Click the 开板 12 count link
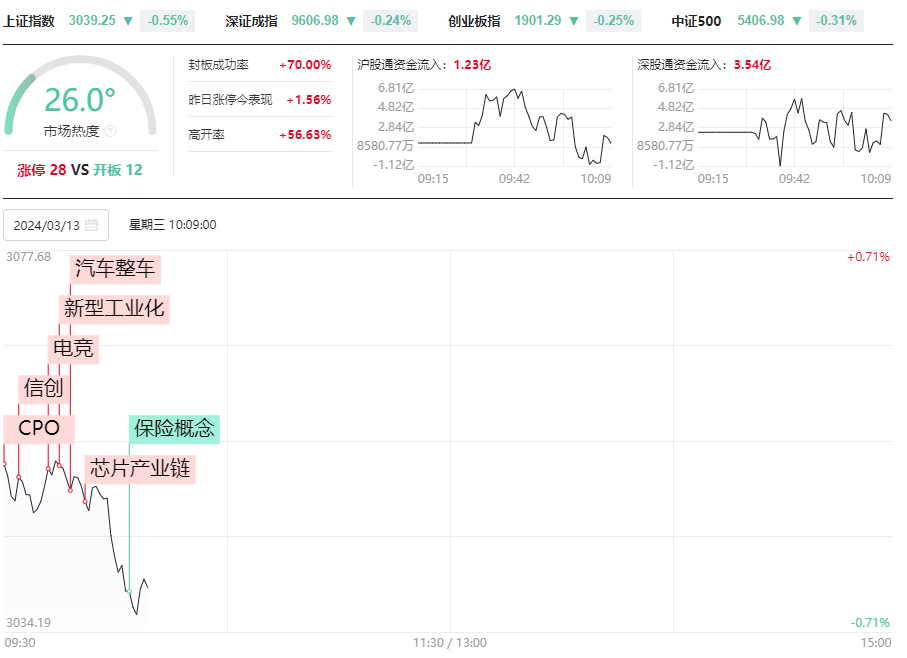907x658 pixels. (x=118, y=170)
